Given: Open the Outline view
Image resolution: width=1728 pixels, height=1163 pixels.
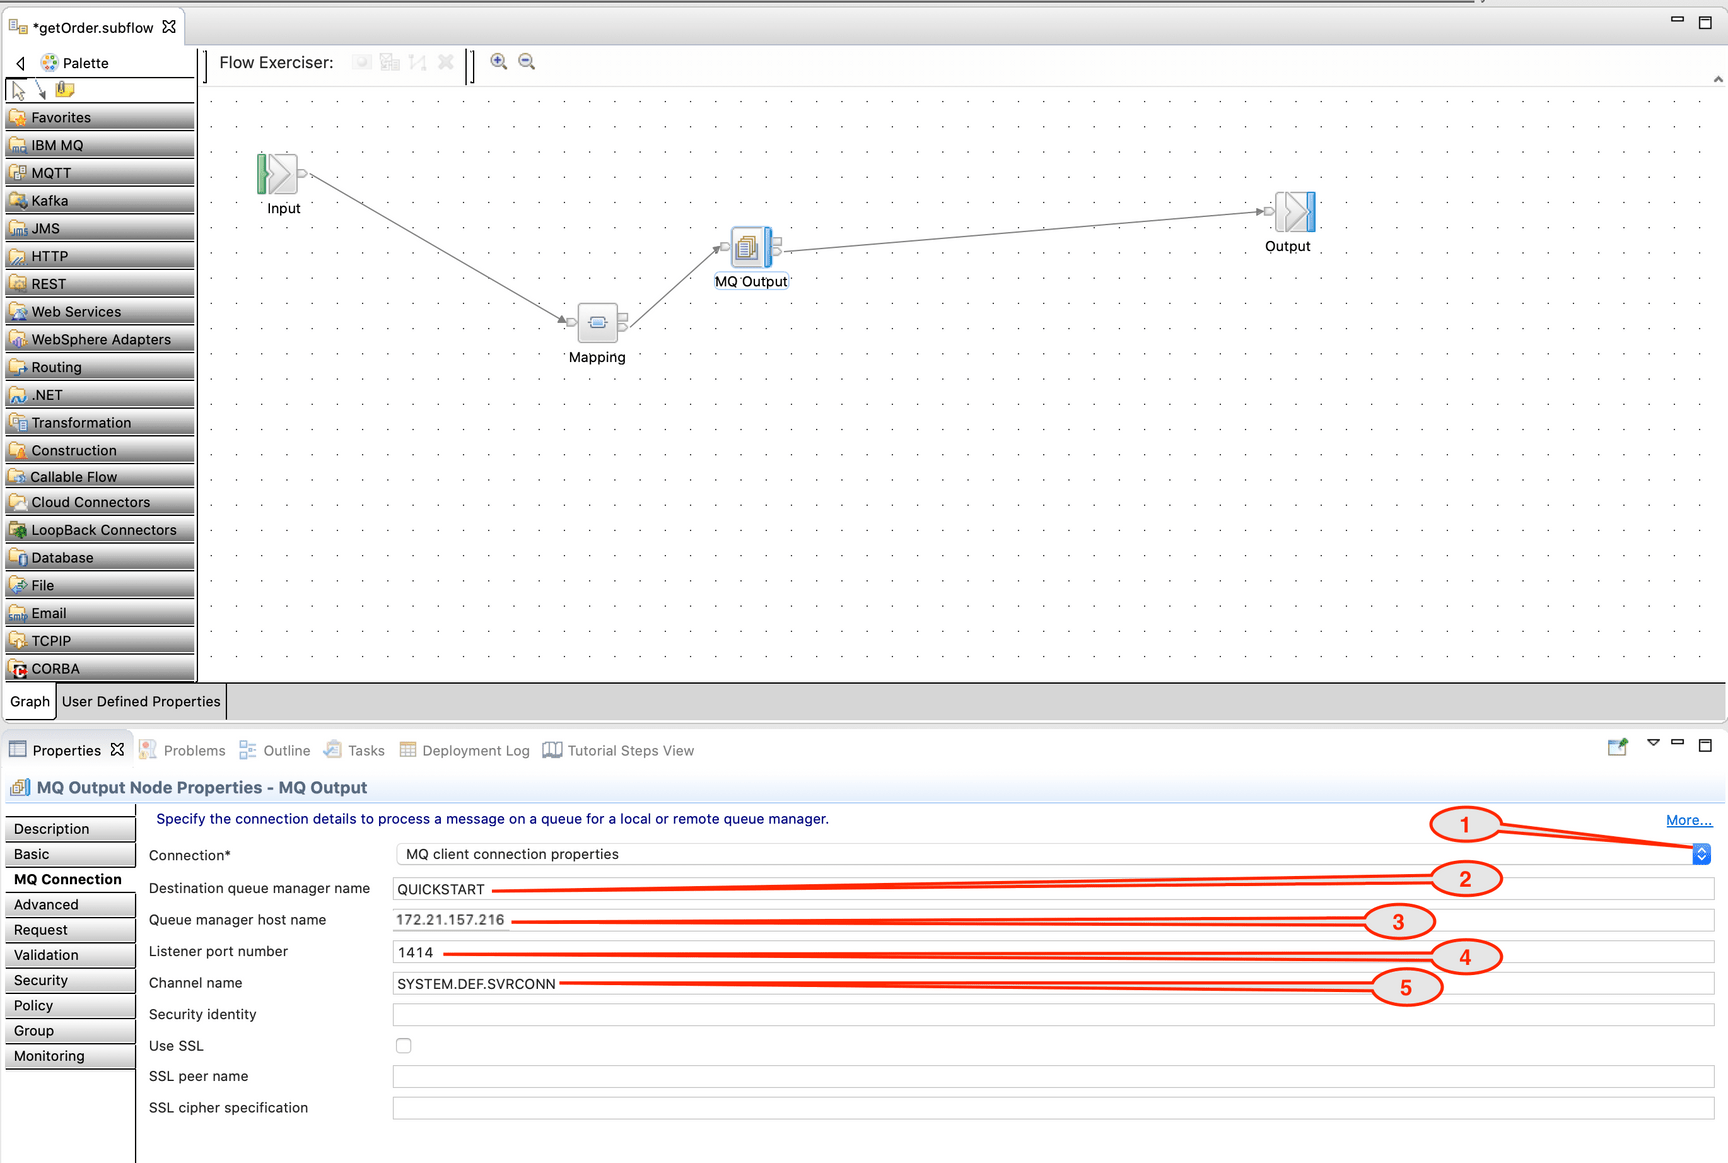Looking at the screenshot, I should 287,750.
